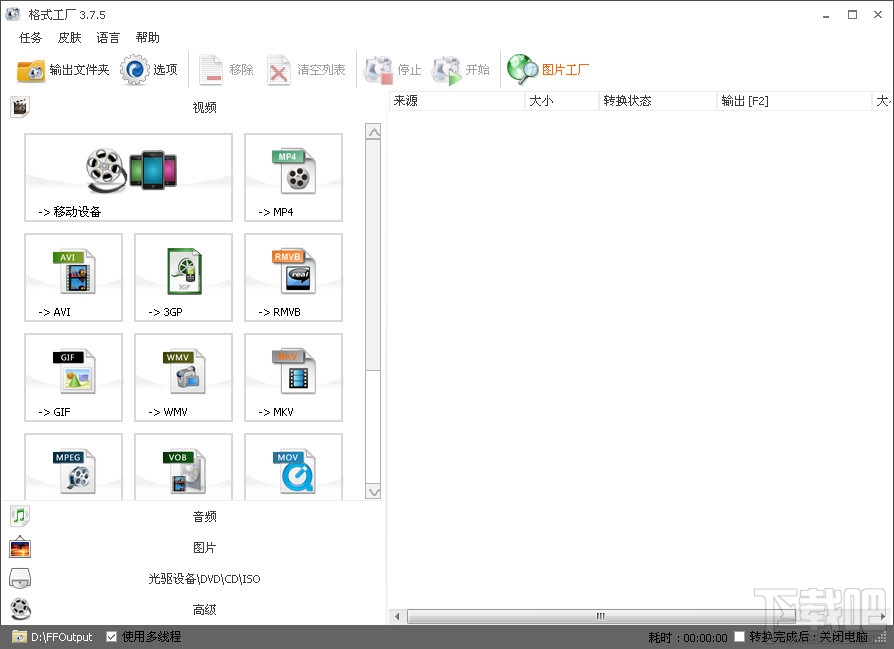Screen dimensions: 894x649
Task: Click 转换状态 status column header
Action: [x=658, y=101]
